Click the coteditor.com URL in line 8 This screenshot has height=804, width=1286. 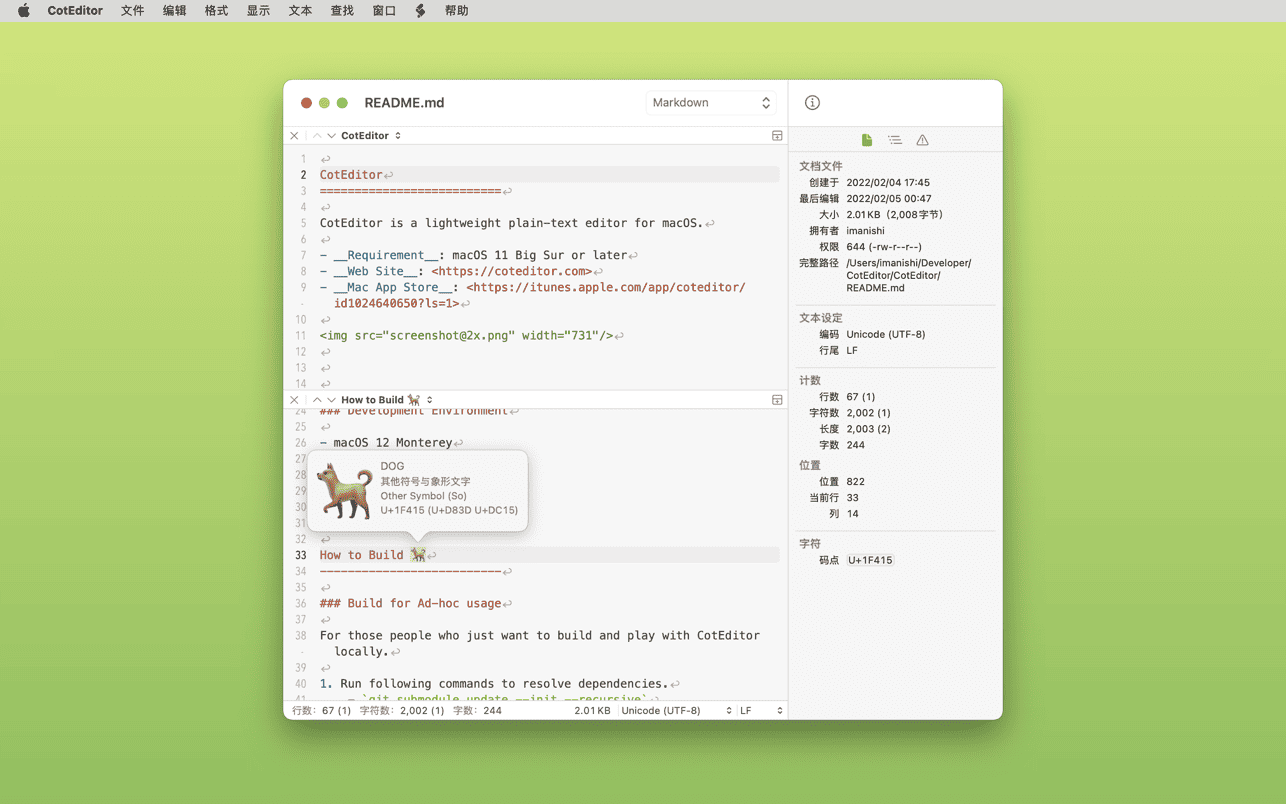(x=511, y=271)
